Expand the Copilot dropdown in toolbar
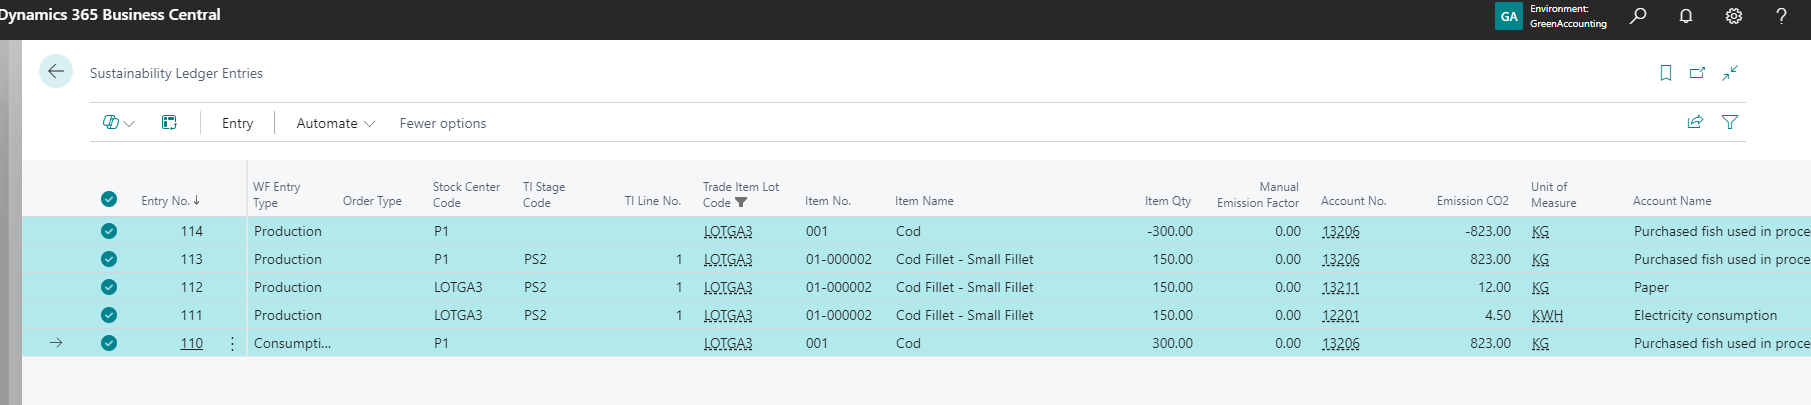Image resolution: width=1811 pixels, height=405 pixels. point(118,123)
